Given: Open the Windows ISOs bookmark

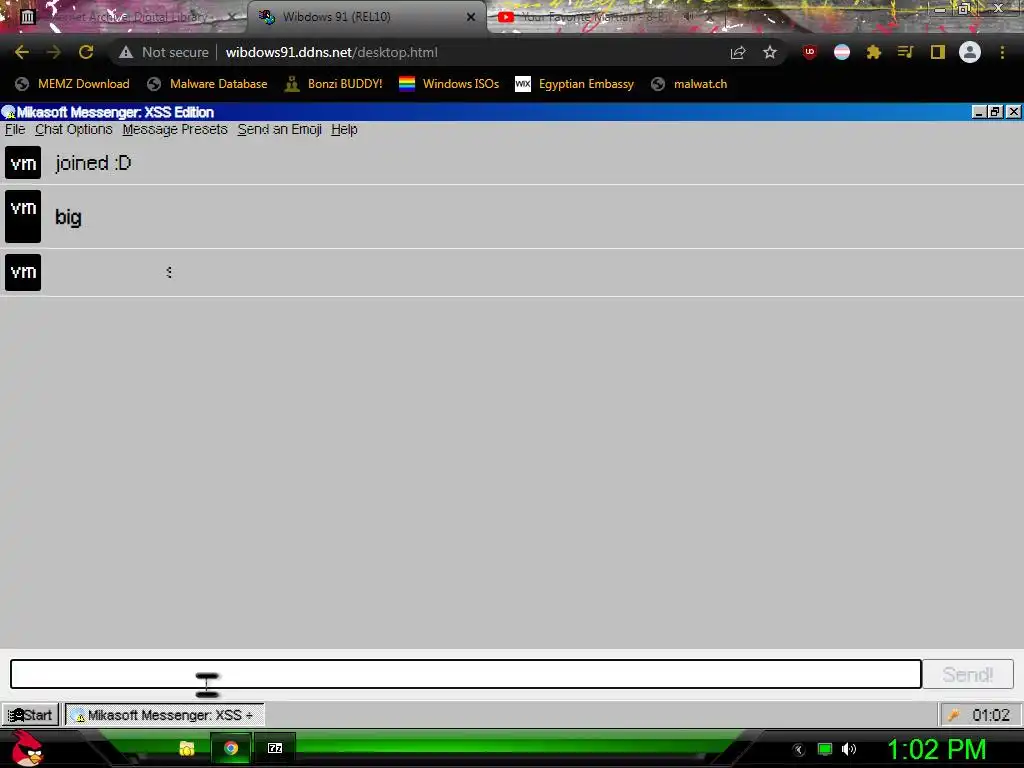Looking at the screenshot, I should 449,84.
